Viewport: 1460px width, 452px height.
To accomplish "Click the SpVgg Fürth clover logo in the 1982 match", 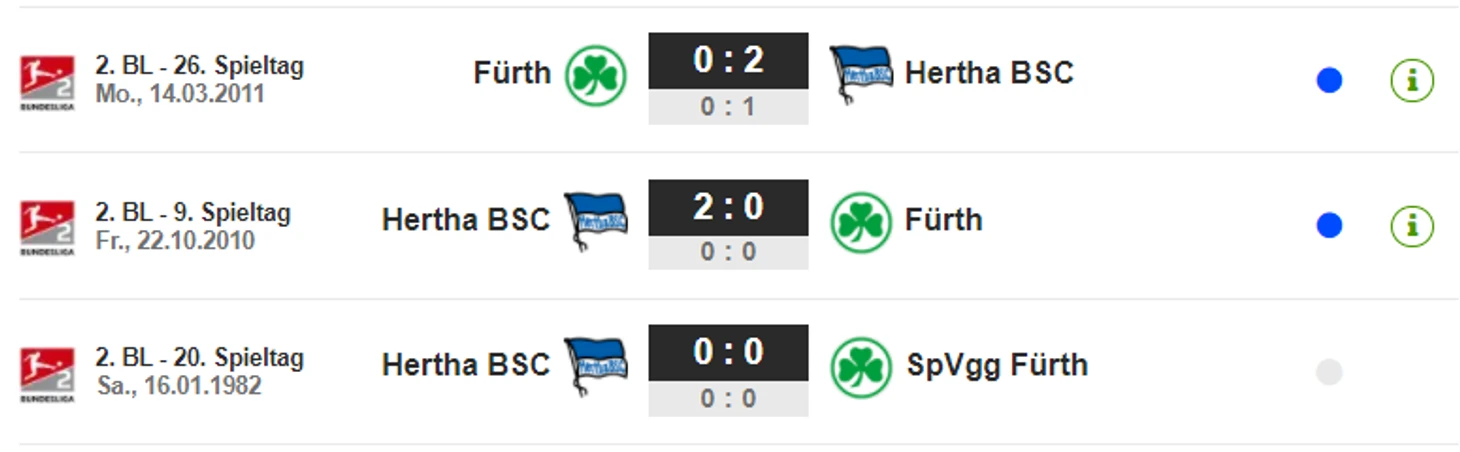I will (x=861, y=368).
